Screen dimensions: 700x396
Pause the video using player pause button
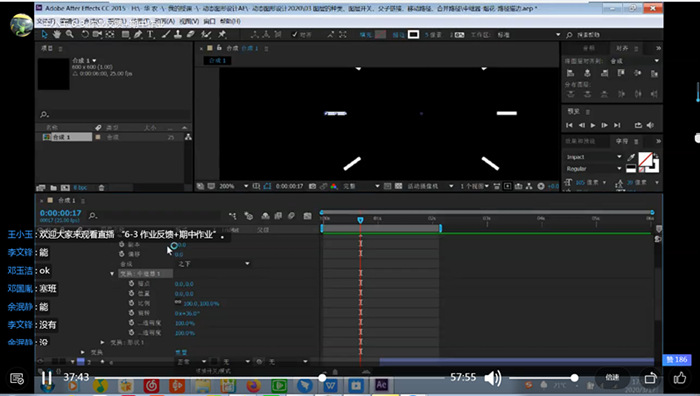pos(46,378)
